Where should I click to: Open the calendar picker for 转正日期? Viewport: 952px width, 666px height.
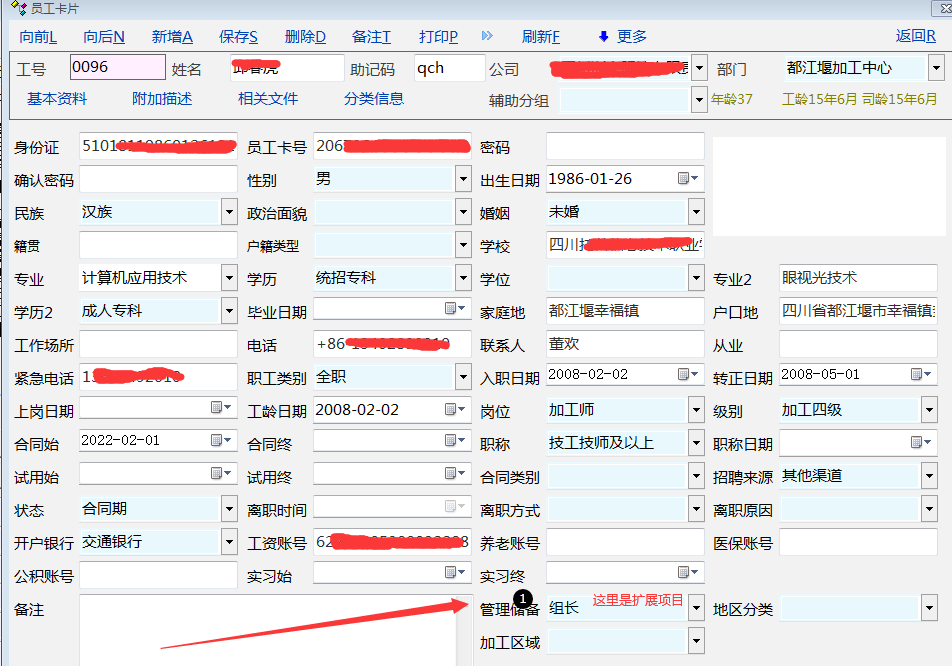(921, 375)
